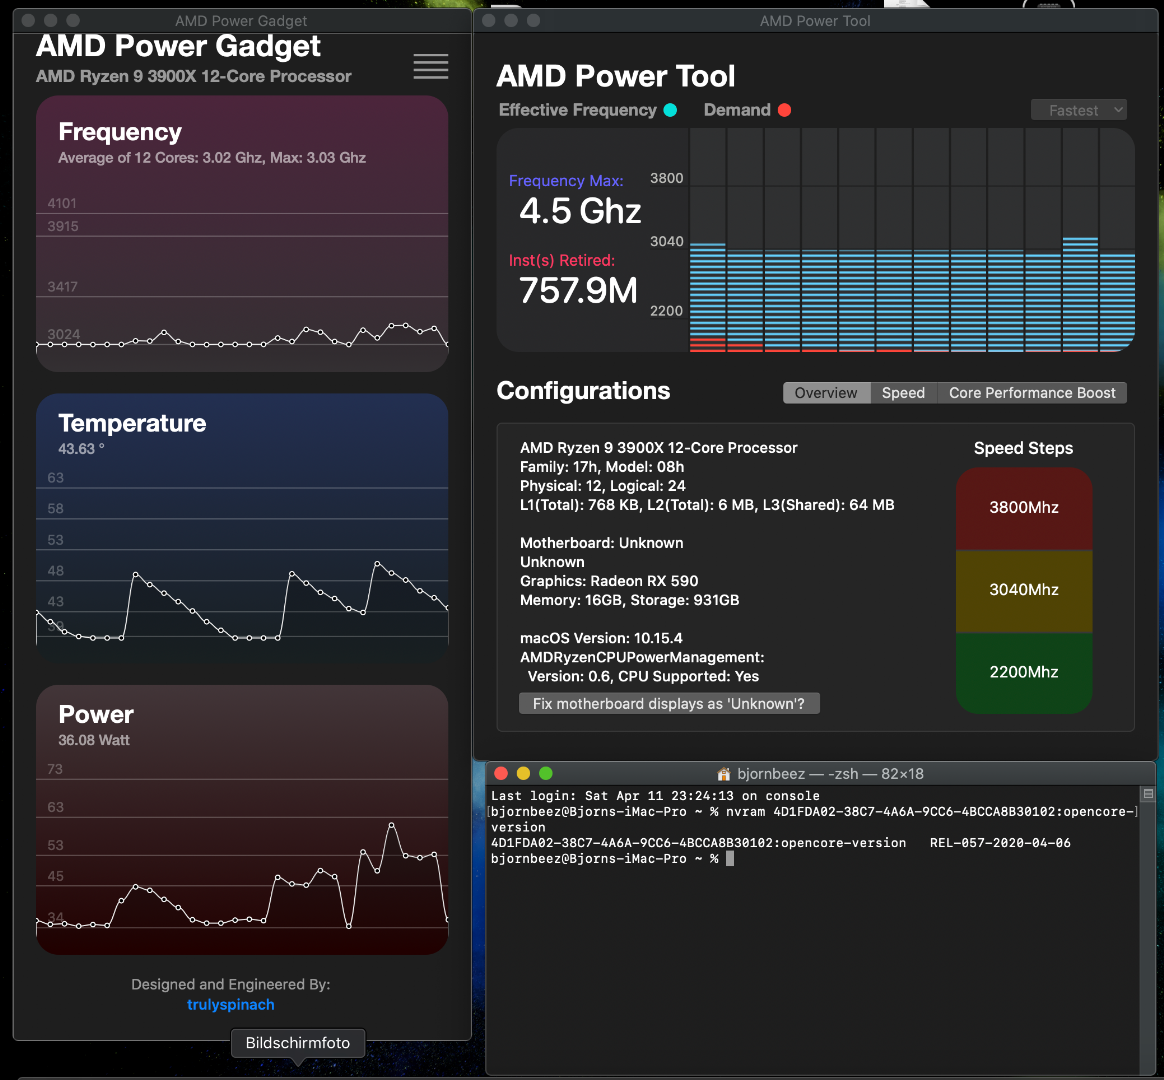The width and height of the screenshot is (1164, 1080).
Task: Open the Core Performance Boost tab
Action: pyautogui.click(x=1032, y=393)
